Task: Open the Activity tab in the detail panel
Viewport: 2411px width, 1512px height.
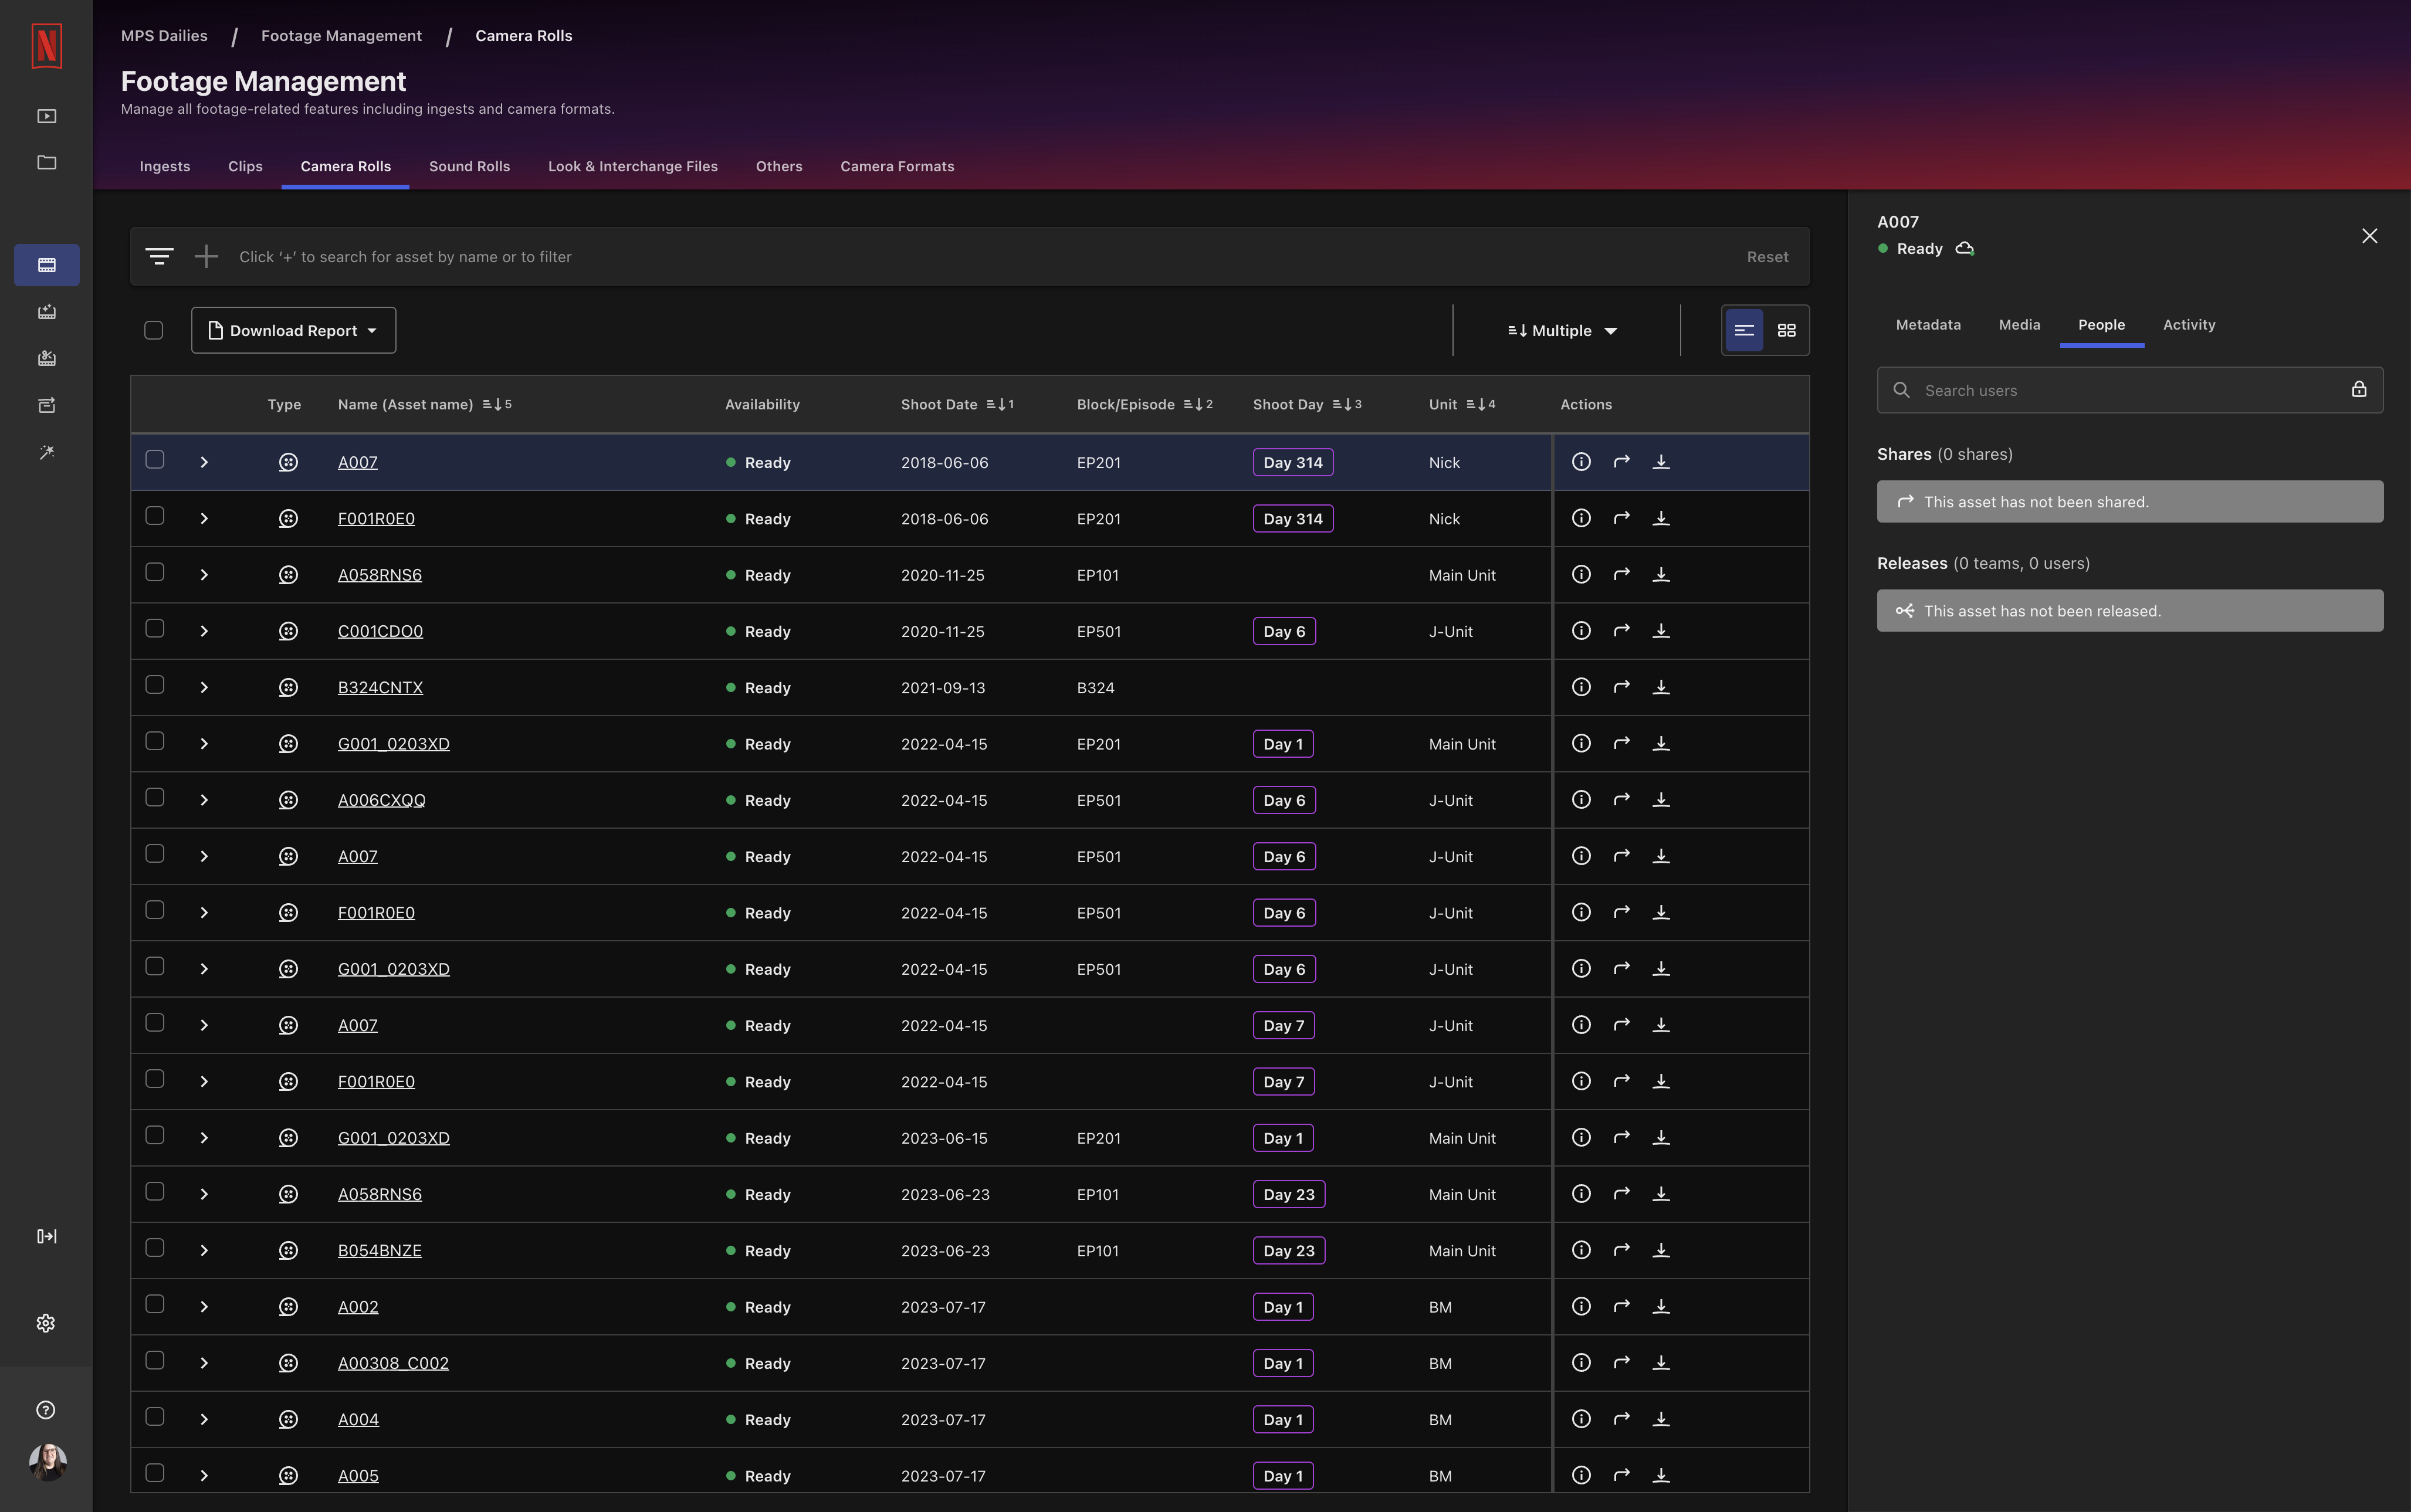Action: click(2189, 325)
